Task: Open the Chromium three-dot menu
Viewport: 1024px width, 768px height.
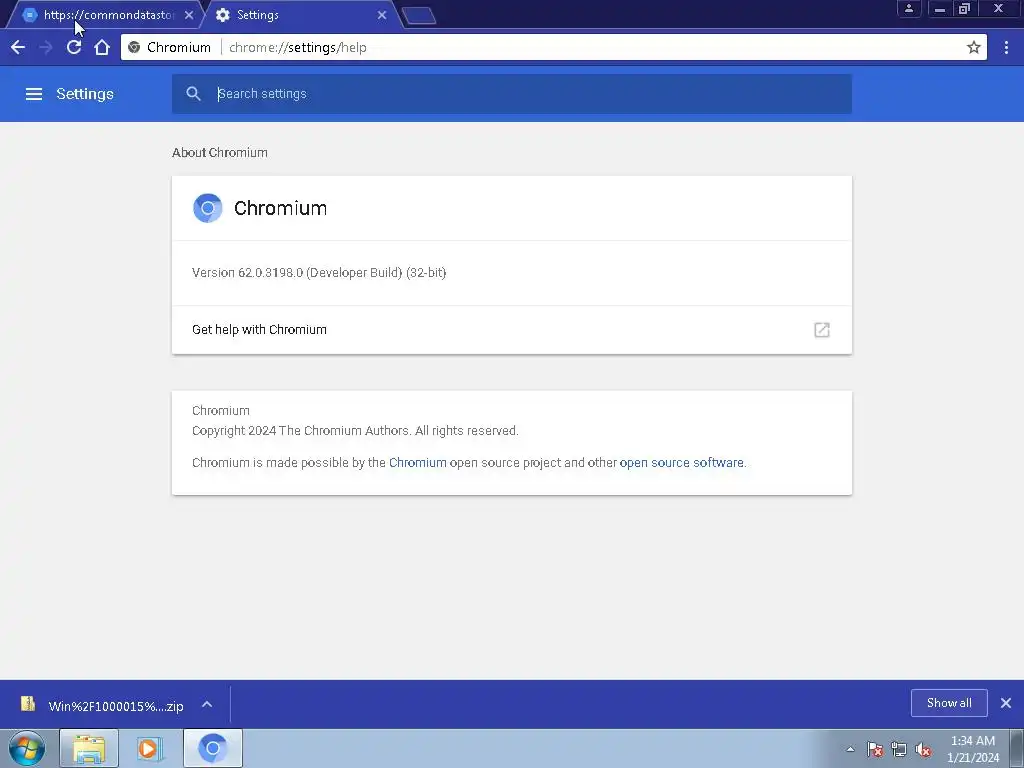Action: coord(1006,47)
